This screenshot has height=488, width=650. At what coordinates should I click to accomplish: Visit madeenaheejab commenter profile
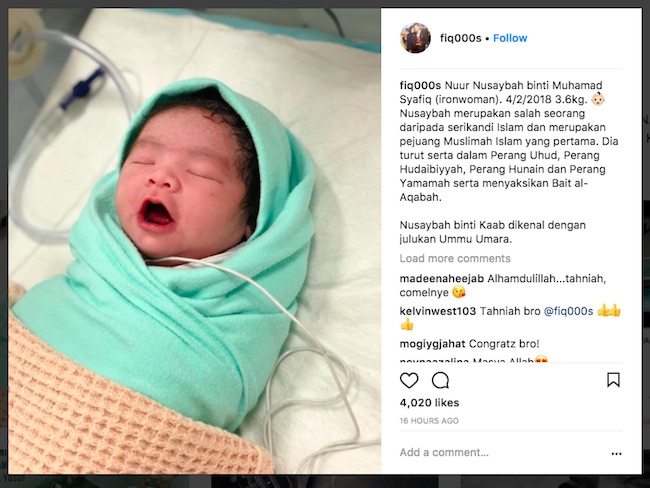tap(442, 279)
